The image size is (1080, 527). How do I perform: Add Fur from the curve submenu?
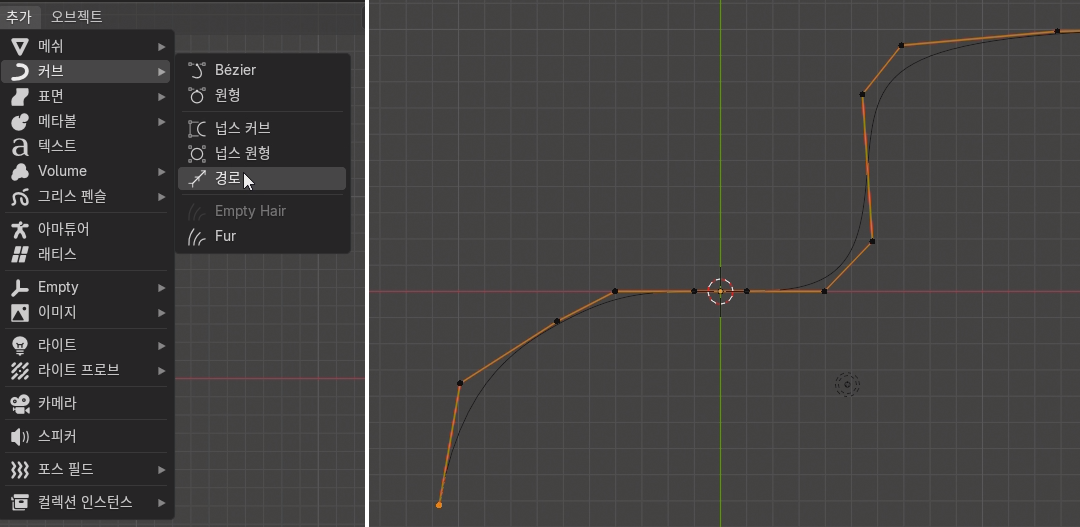click(262, 237)
